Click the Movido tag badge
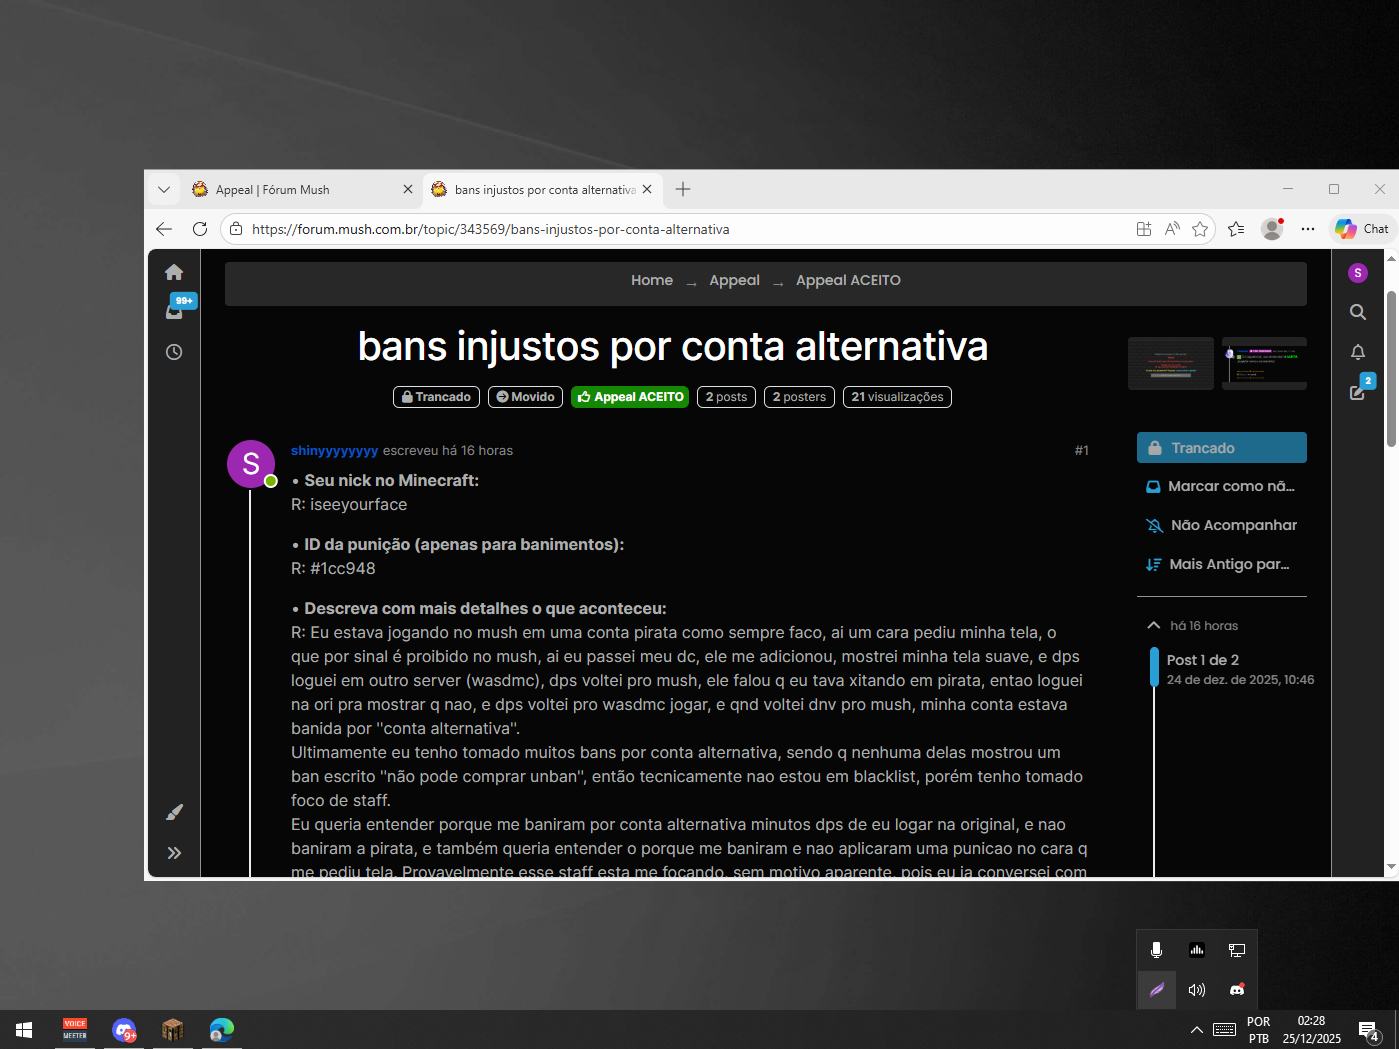Screen dimensions: 1399x1049 pyautogui.click(x=525, y=397)
